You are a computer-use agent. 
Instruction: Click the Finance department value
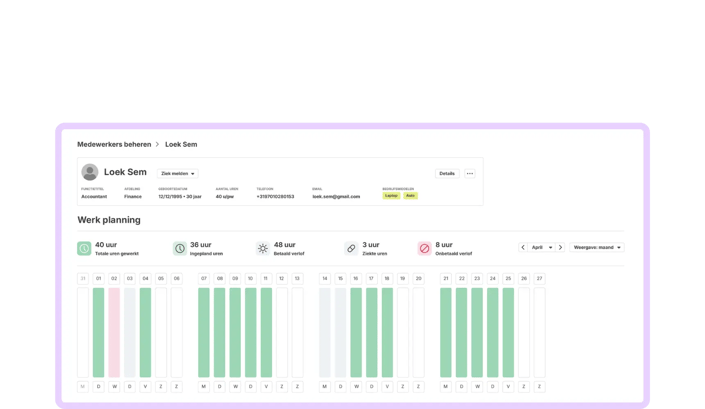pos(133,196)
